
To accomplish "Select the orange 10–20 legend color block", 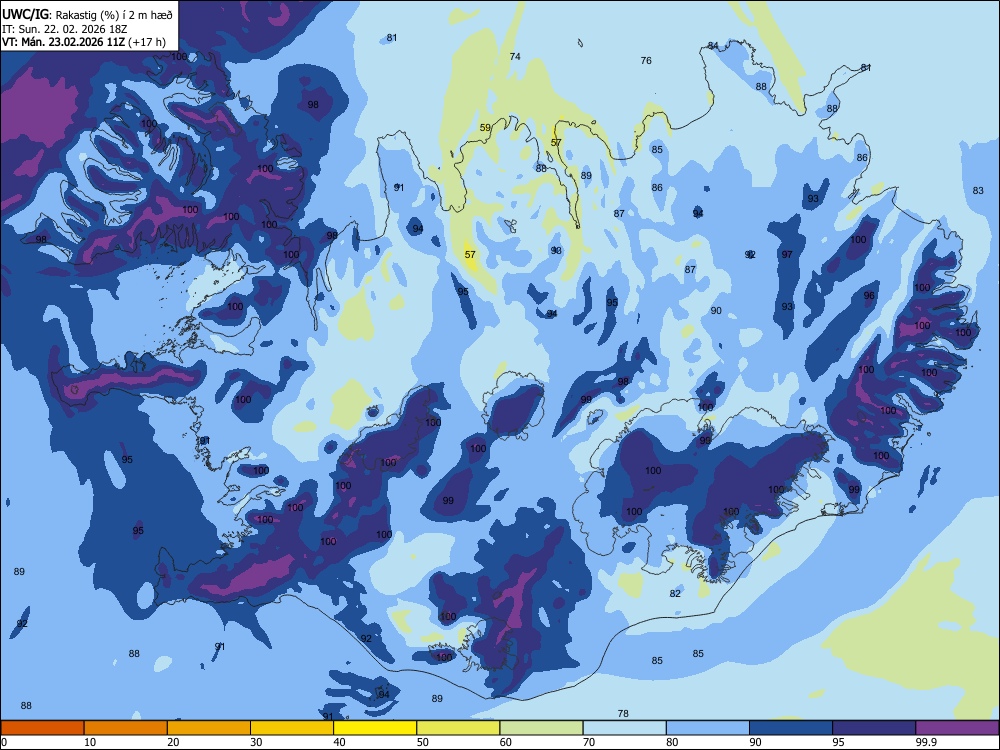I will click(x=126, y=728).
